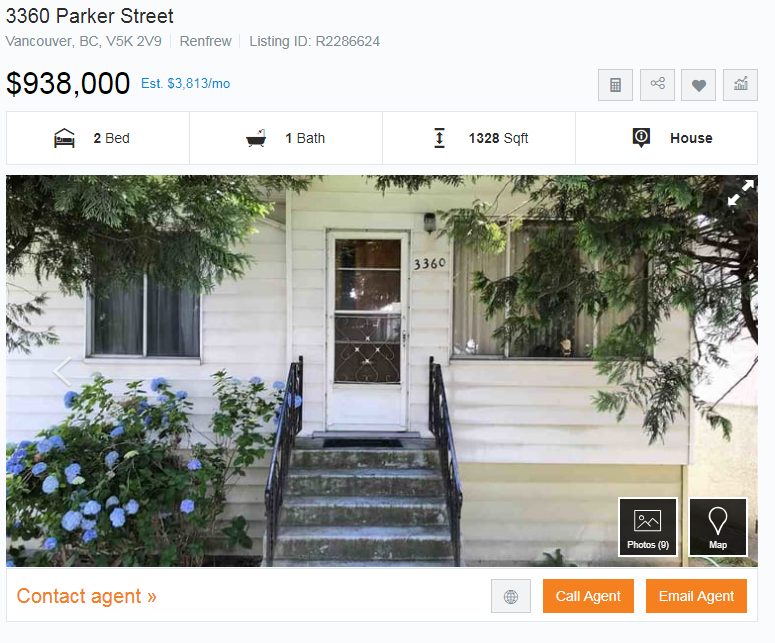The width and height of the screenshot is (775, 643).
Task: Open the Contact agent link
Action: tap(86, 596)
